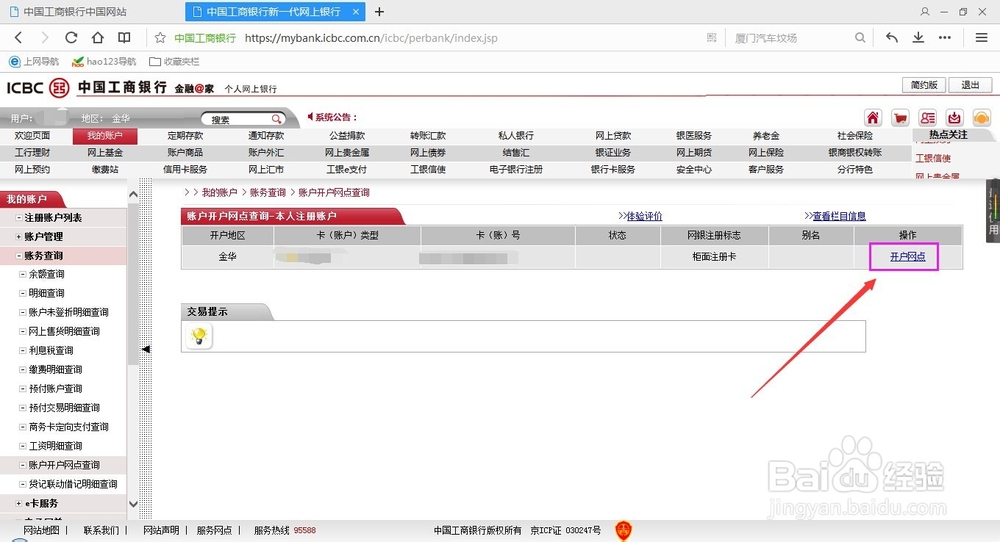Screen dimensions: 1000x542
Task: Click the ICBC shopping cart icon
Action: click(x=900, y=118)
